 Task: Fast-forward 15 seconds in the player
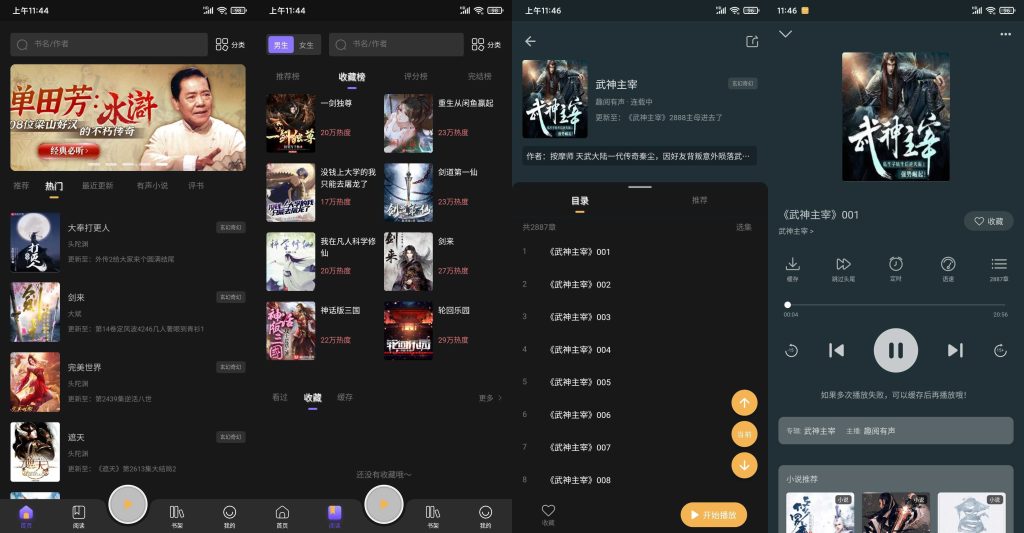click(x=1000, y=351)
